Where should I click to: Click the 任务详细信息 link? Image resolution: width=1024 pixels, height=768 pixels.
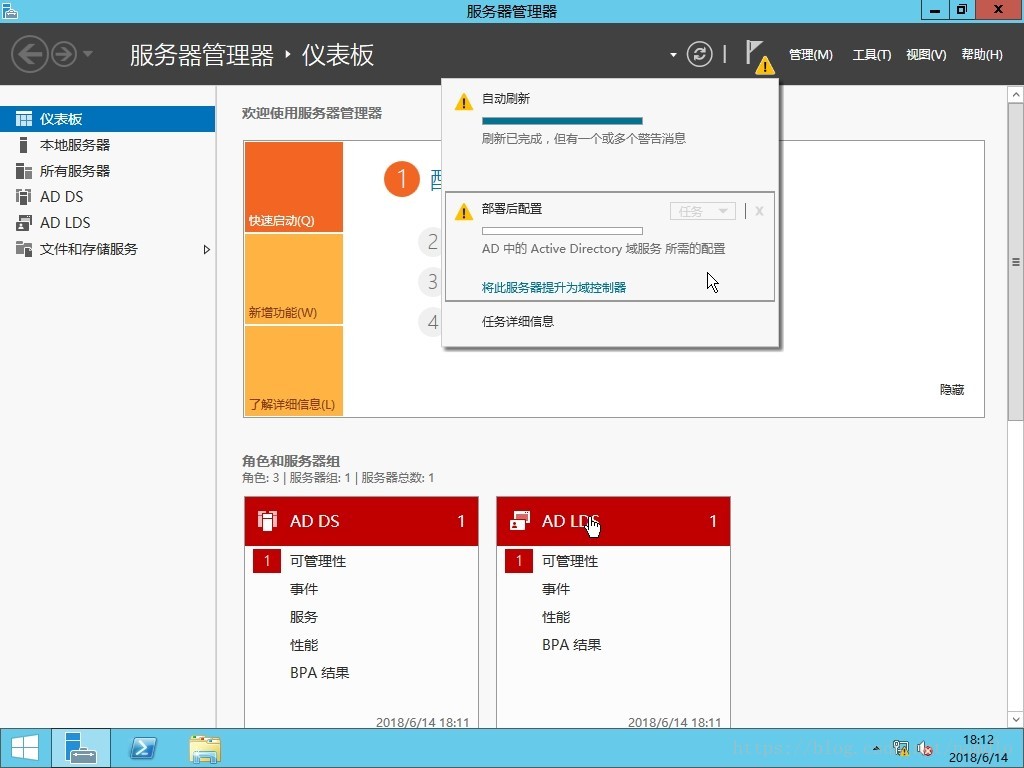518,321
